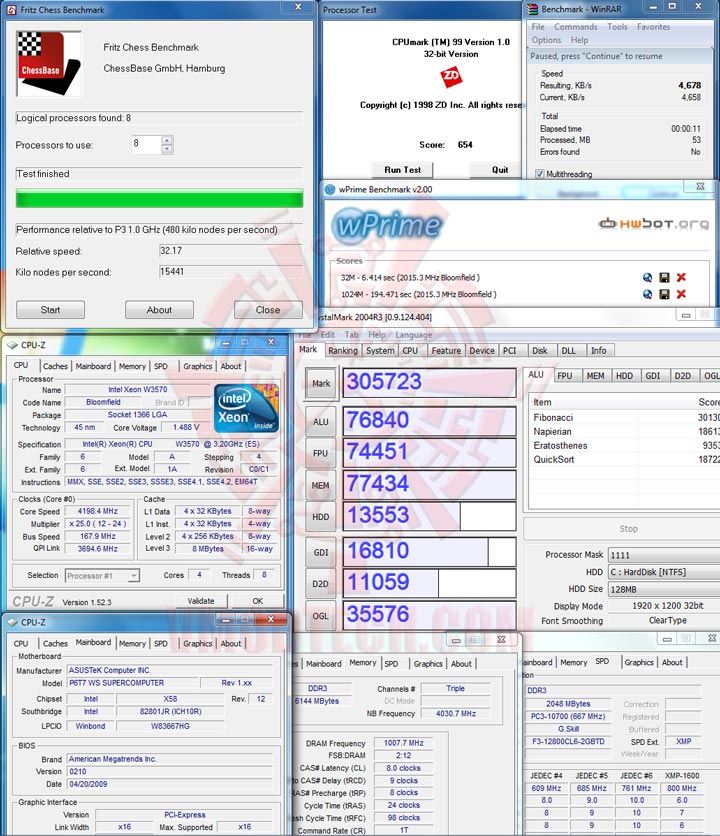This screenshot has height=836, width=720.
Task: Click the title icon of the CPU-Z Mainboard window
Action: [x=12, y=622]
